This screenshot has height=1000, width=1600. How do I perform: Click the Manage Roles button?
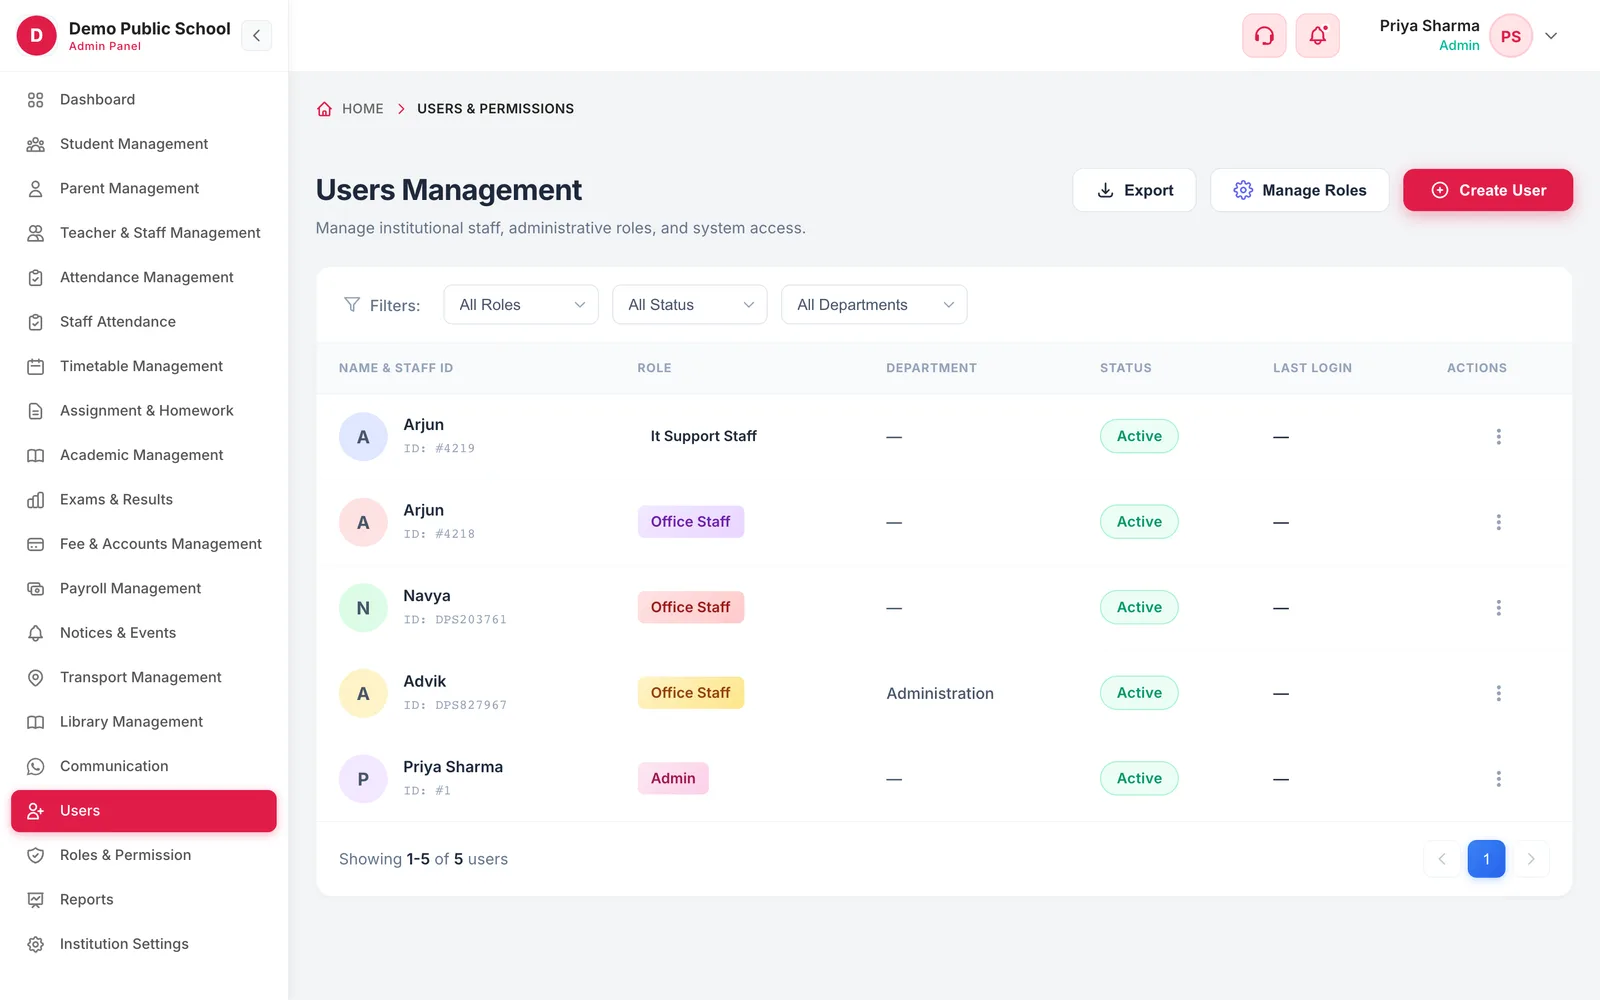pos(1299,190)
